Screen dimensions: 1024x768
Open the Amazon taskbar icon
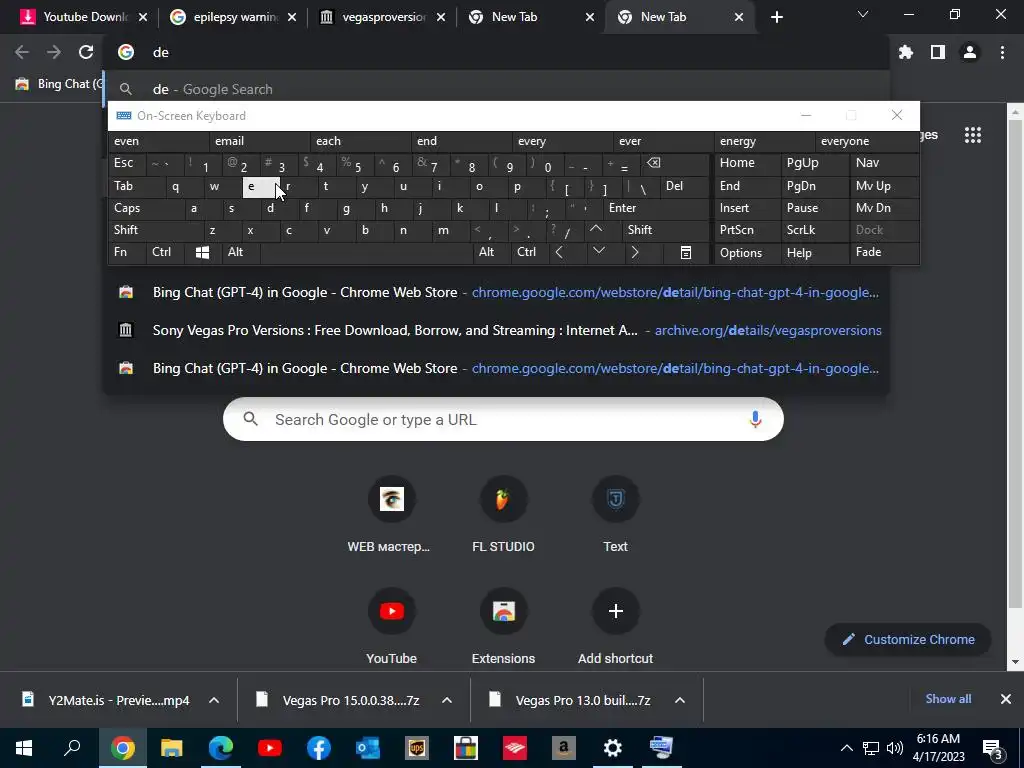(564, 748)
